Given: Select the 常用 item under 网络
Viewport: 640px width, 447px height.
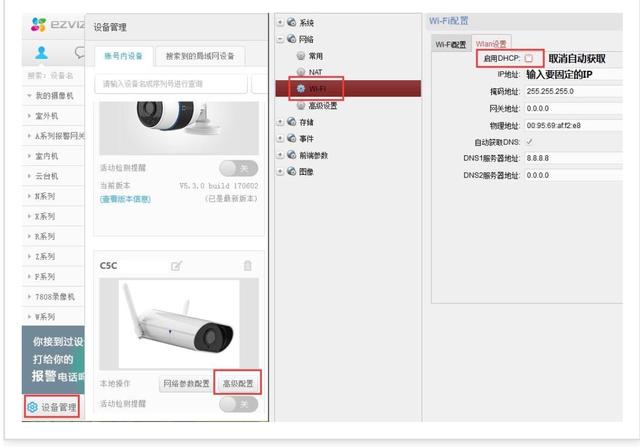Looking at the screenshot, I should click(310, 56).
